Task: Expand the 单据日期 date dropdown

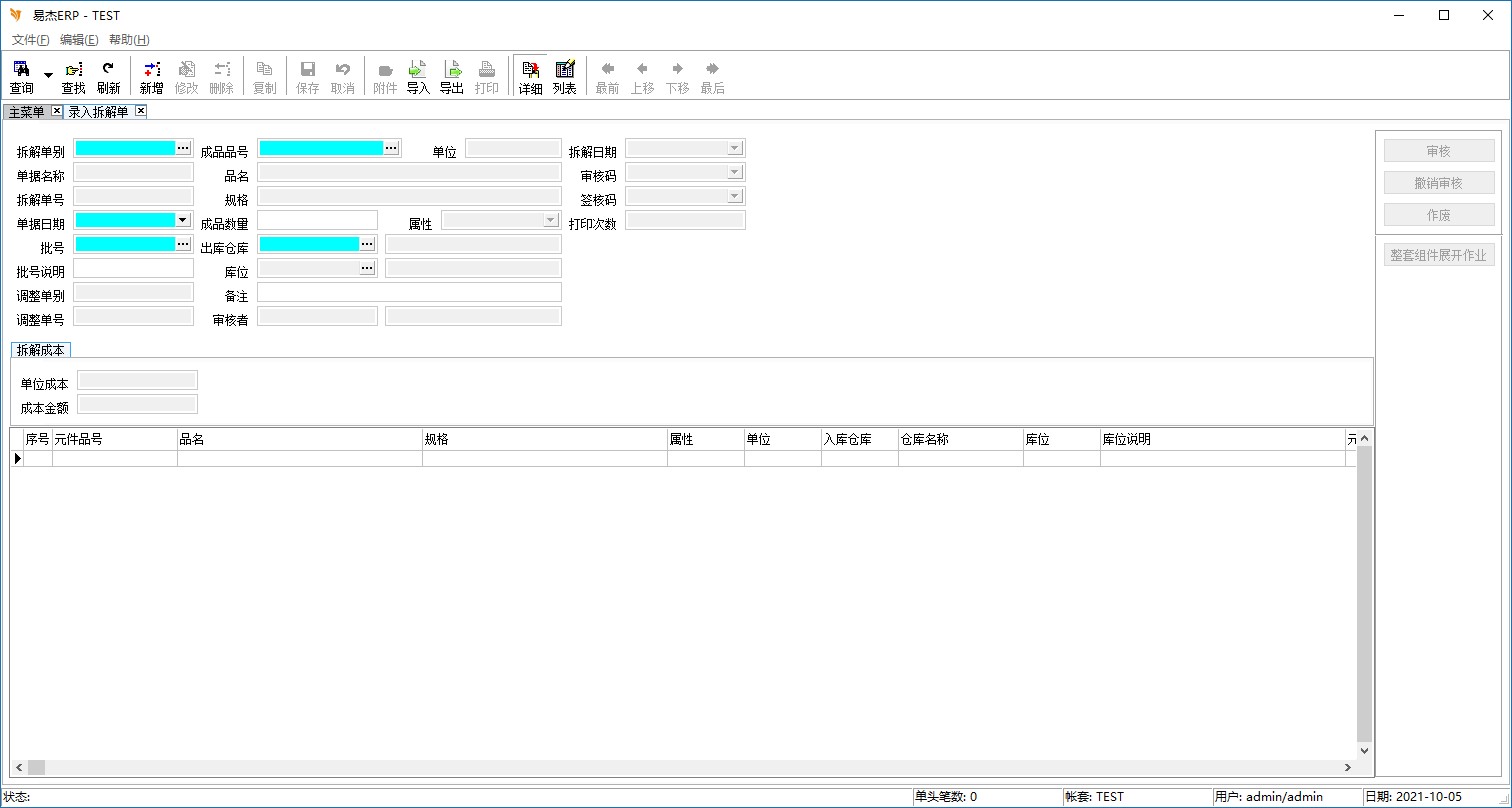Action: (x=183, y=220)
